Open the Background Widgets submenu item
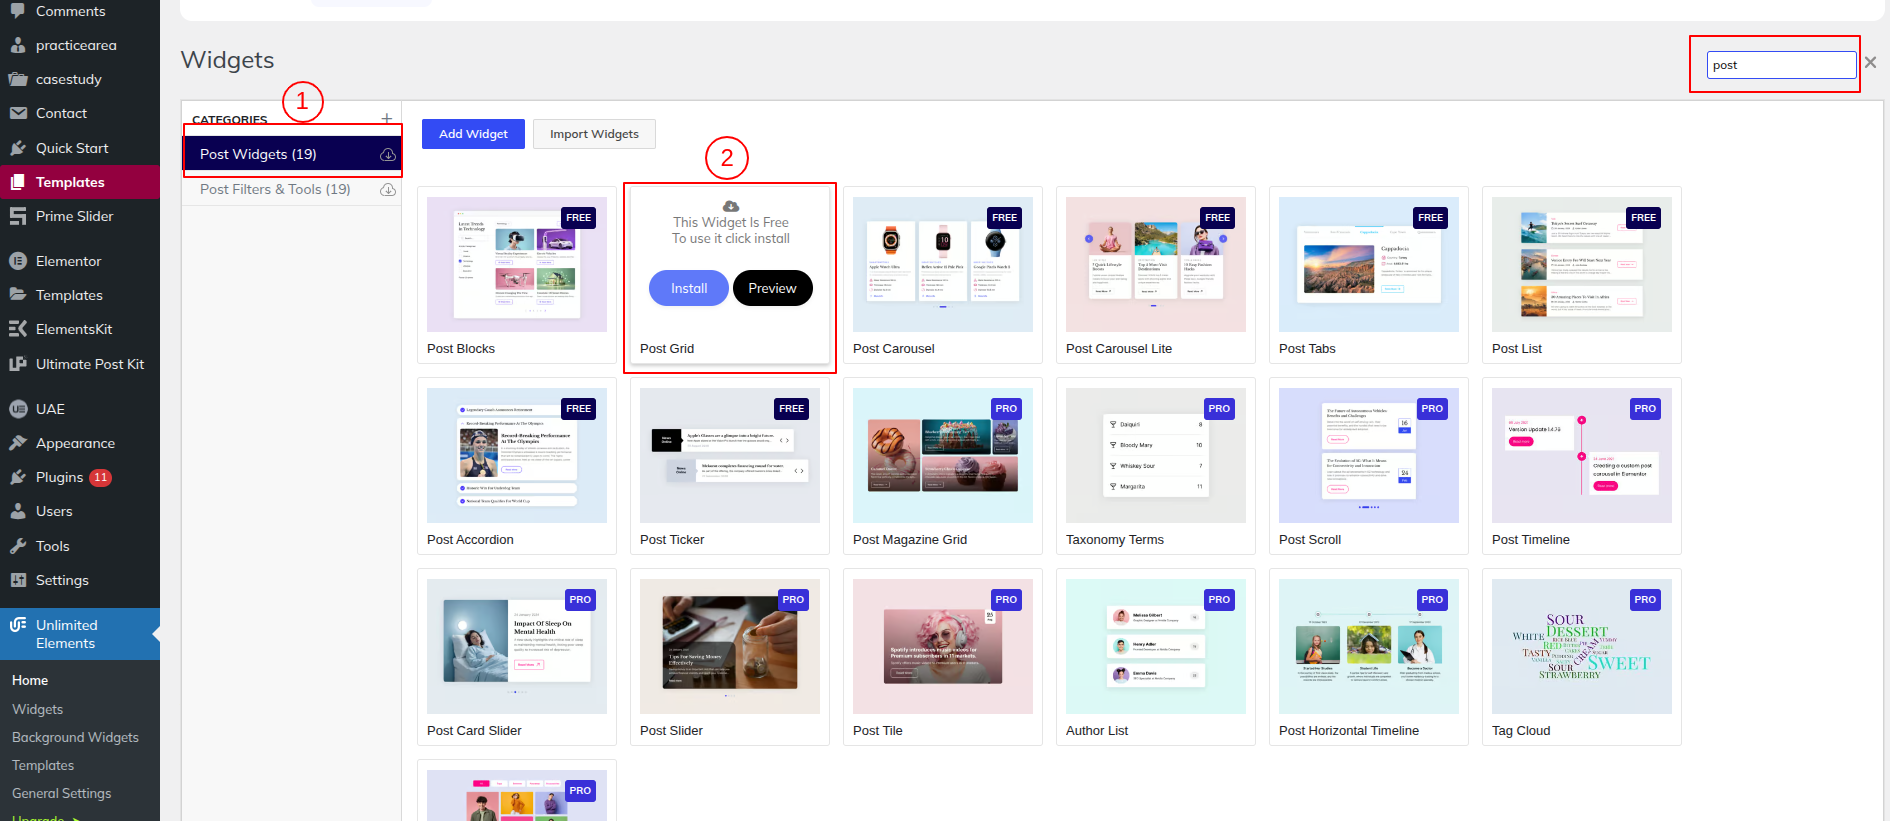The width and height of the screenshot is (1890, 821). (75, 737)
